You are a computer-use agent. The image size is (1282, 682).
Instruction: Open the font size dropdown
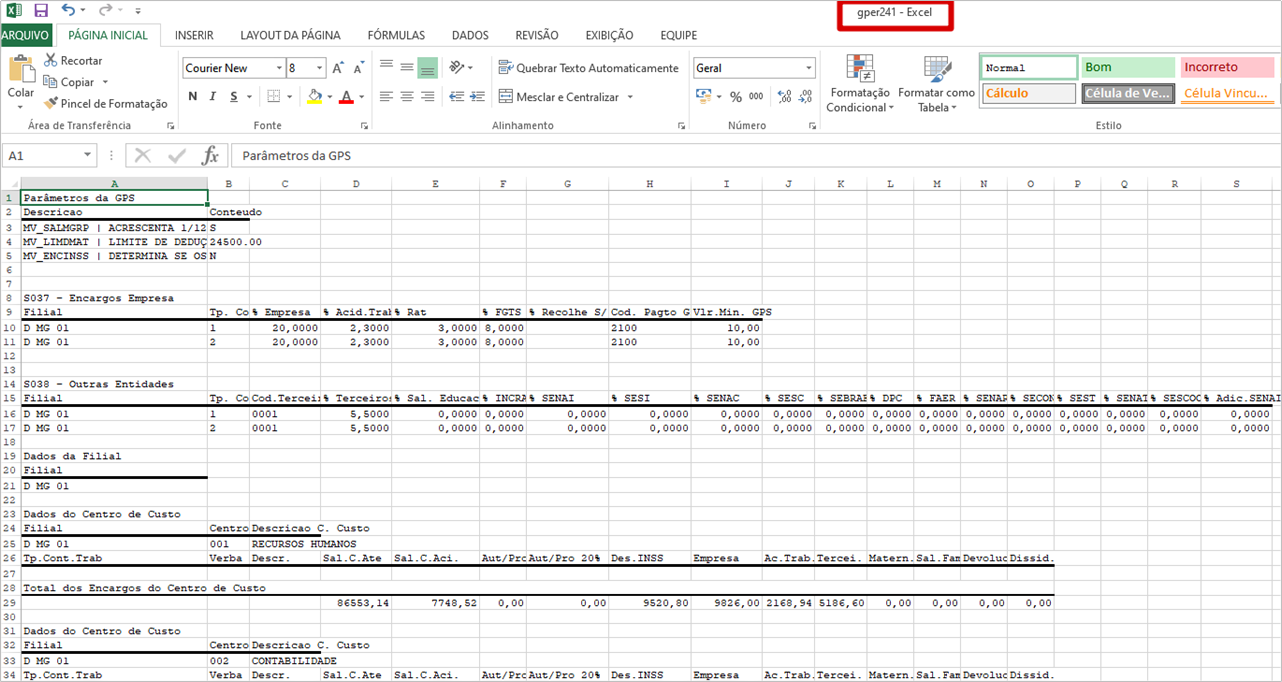(320, 68)
